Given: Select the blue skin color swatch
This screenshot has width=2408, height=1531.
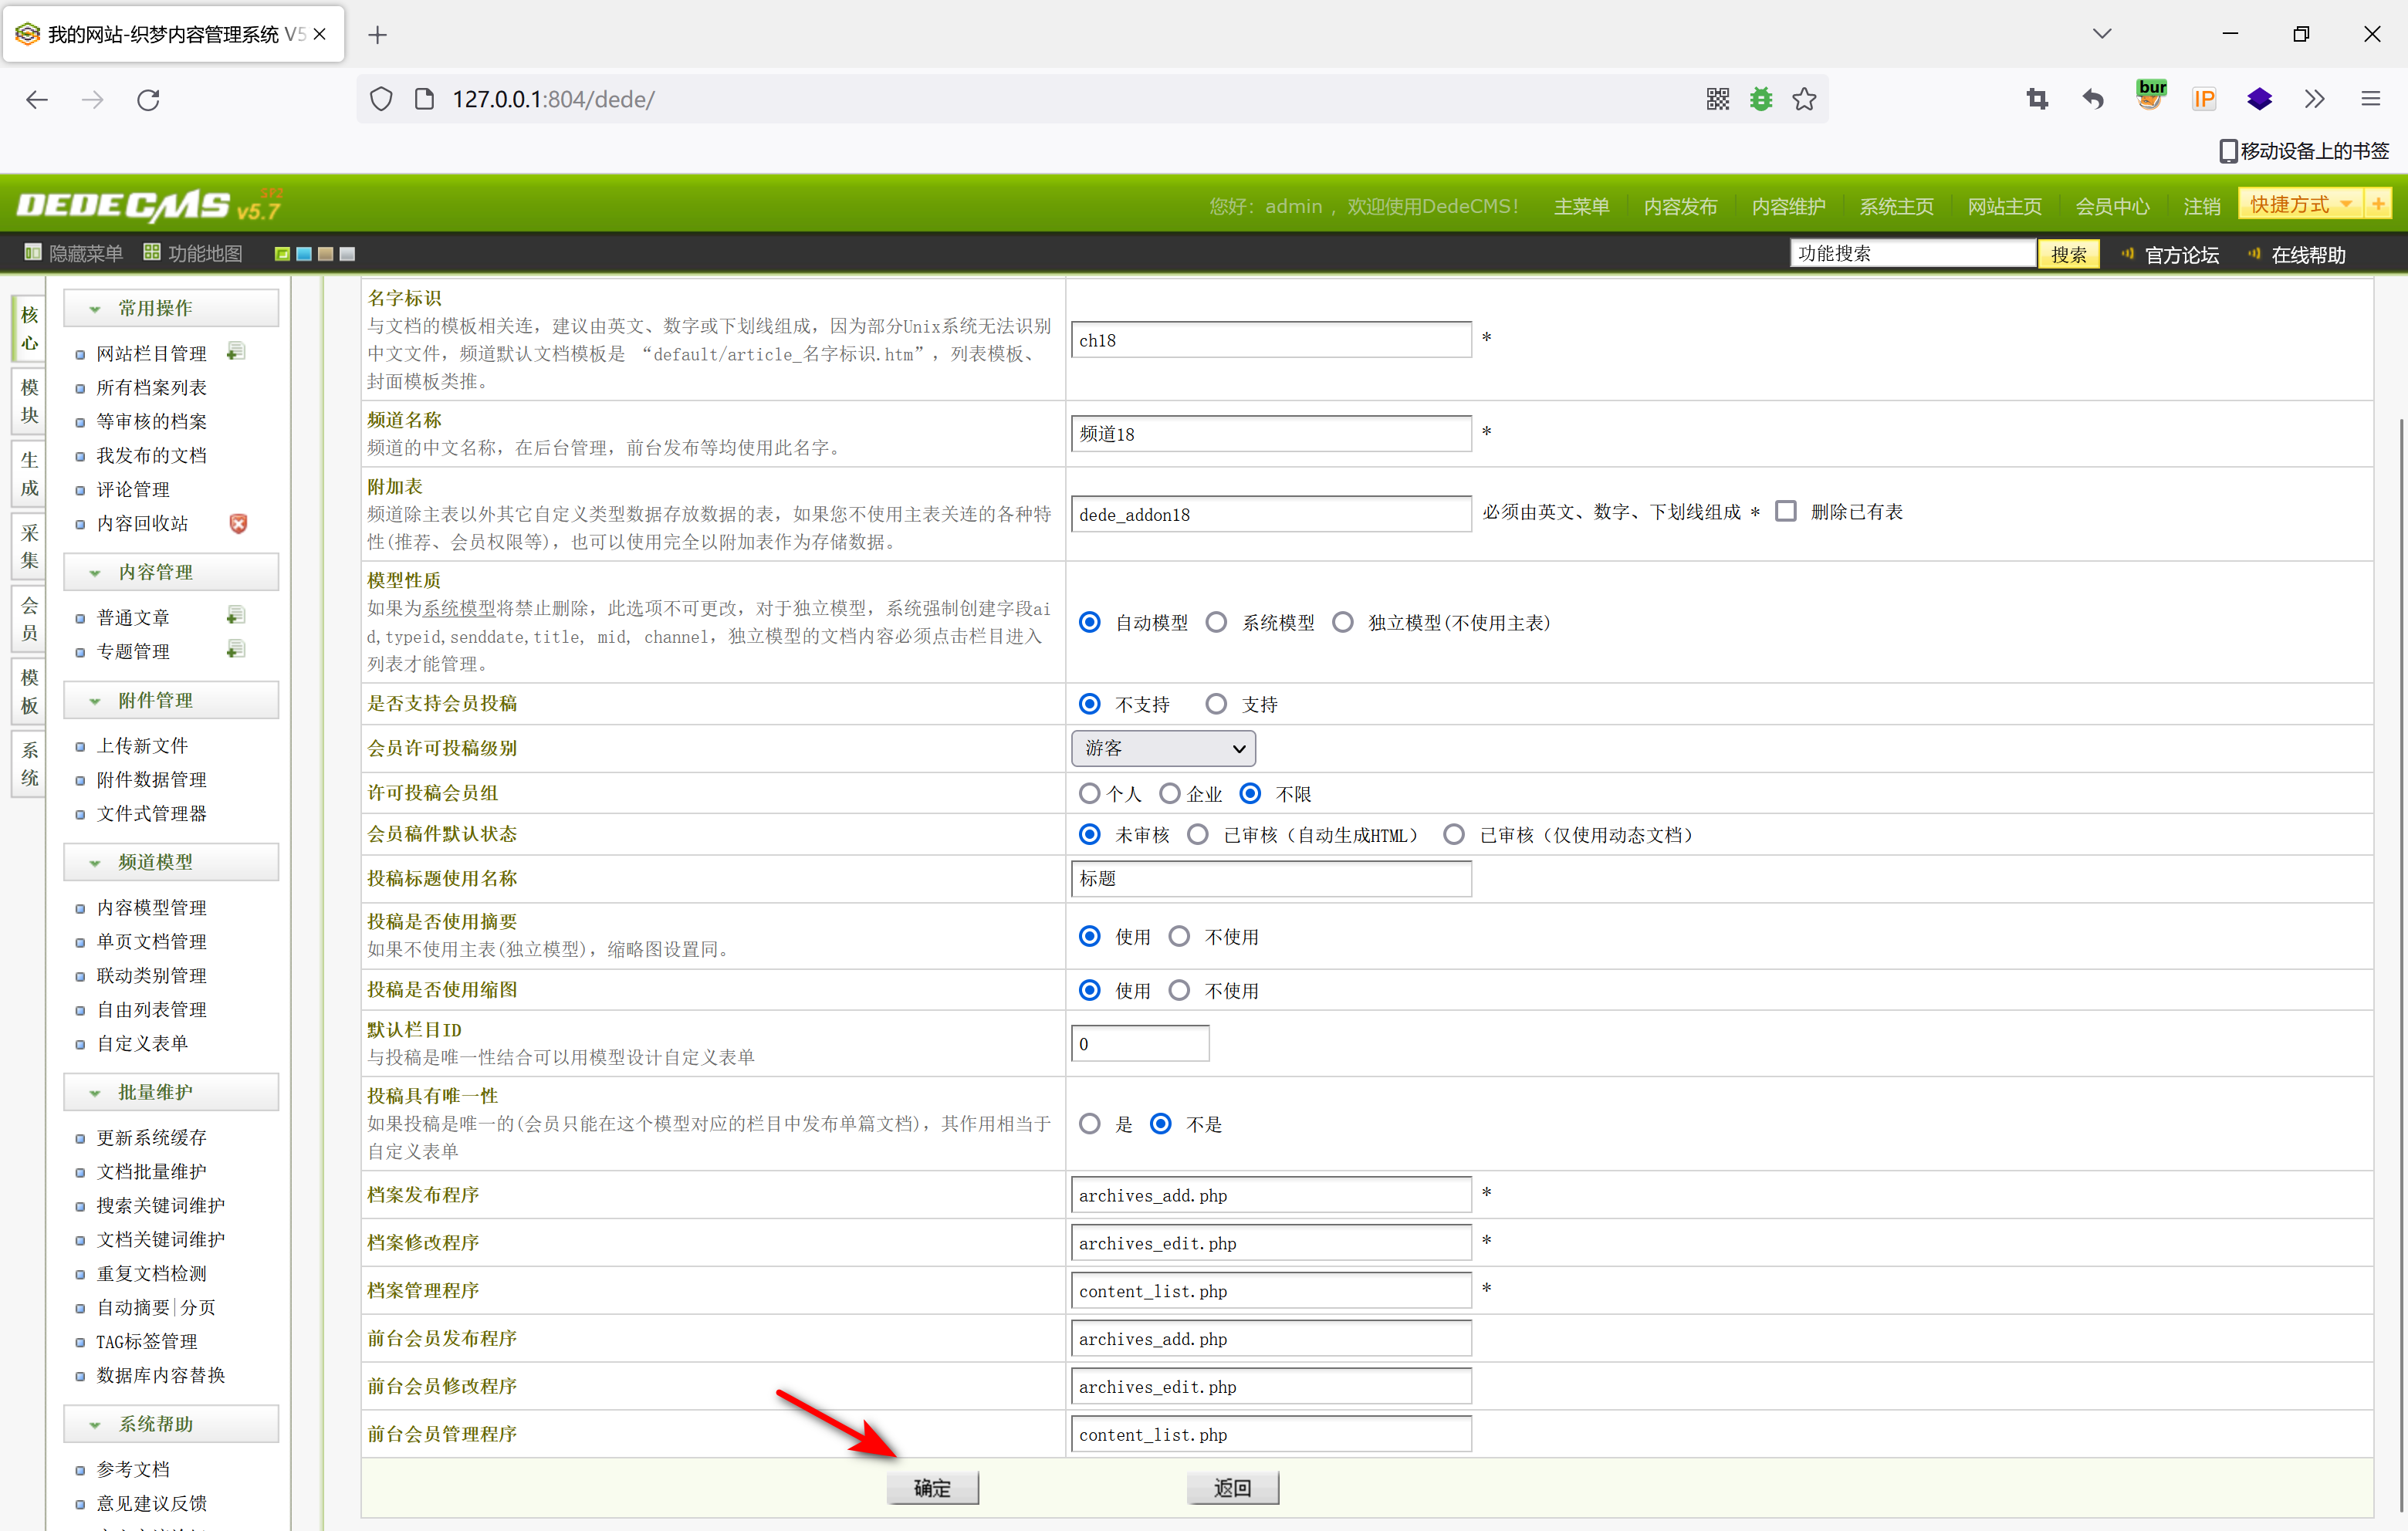Looking at the screenshot, I should [x=304, y=254].
